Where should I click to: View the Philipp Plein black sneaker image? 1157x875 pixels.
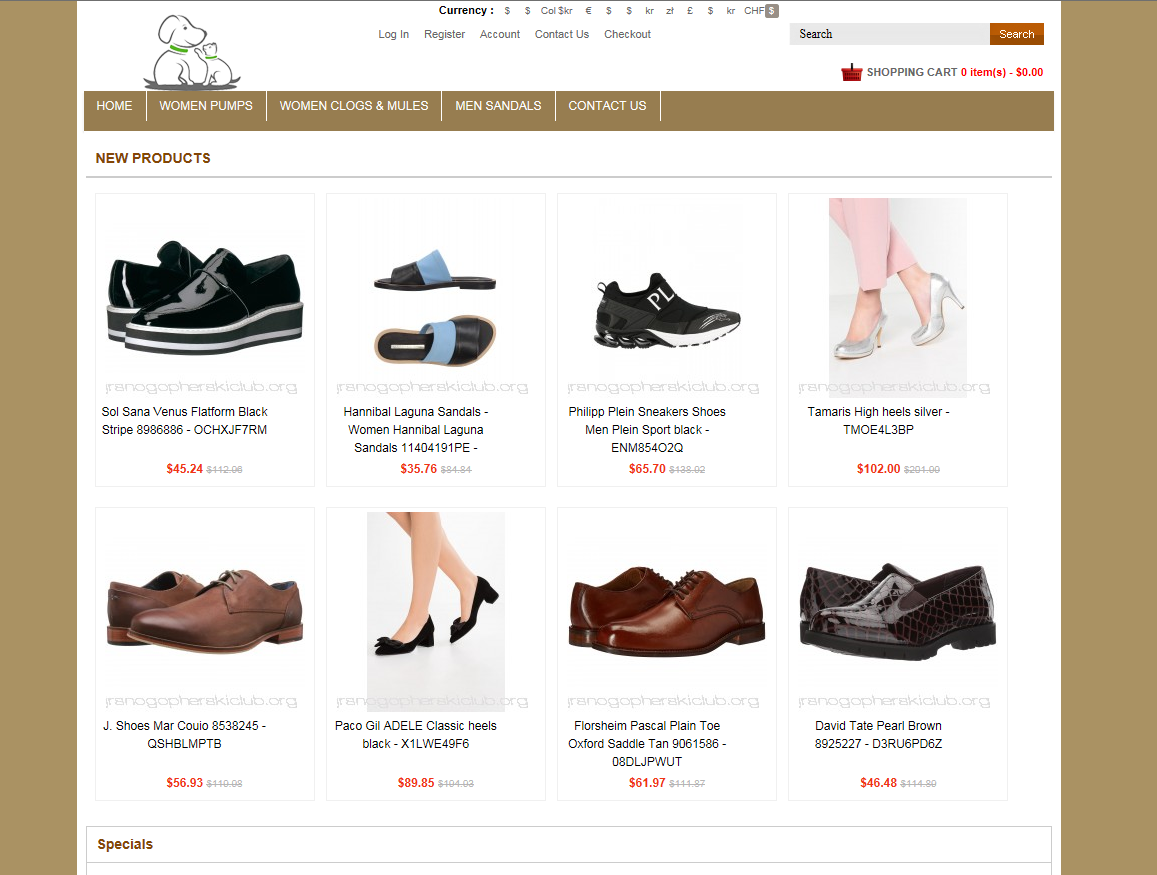tap(666, 298)
